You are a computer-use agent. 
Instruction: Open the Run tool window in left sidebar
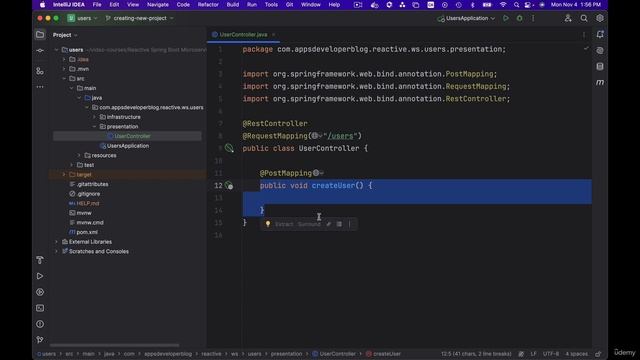point(40,276)
